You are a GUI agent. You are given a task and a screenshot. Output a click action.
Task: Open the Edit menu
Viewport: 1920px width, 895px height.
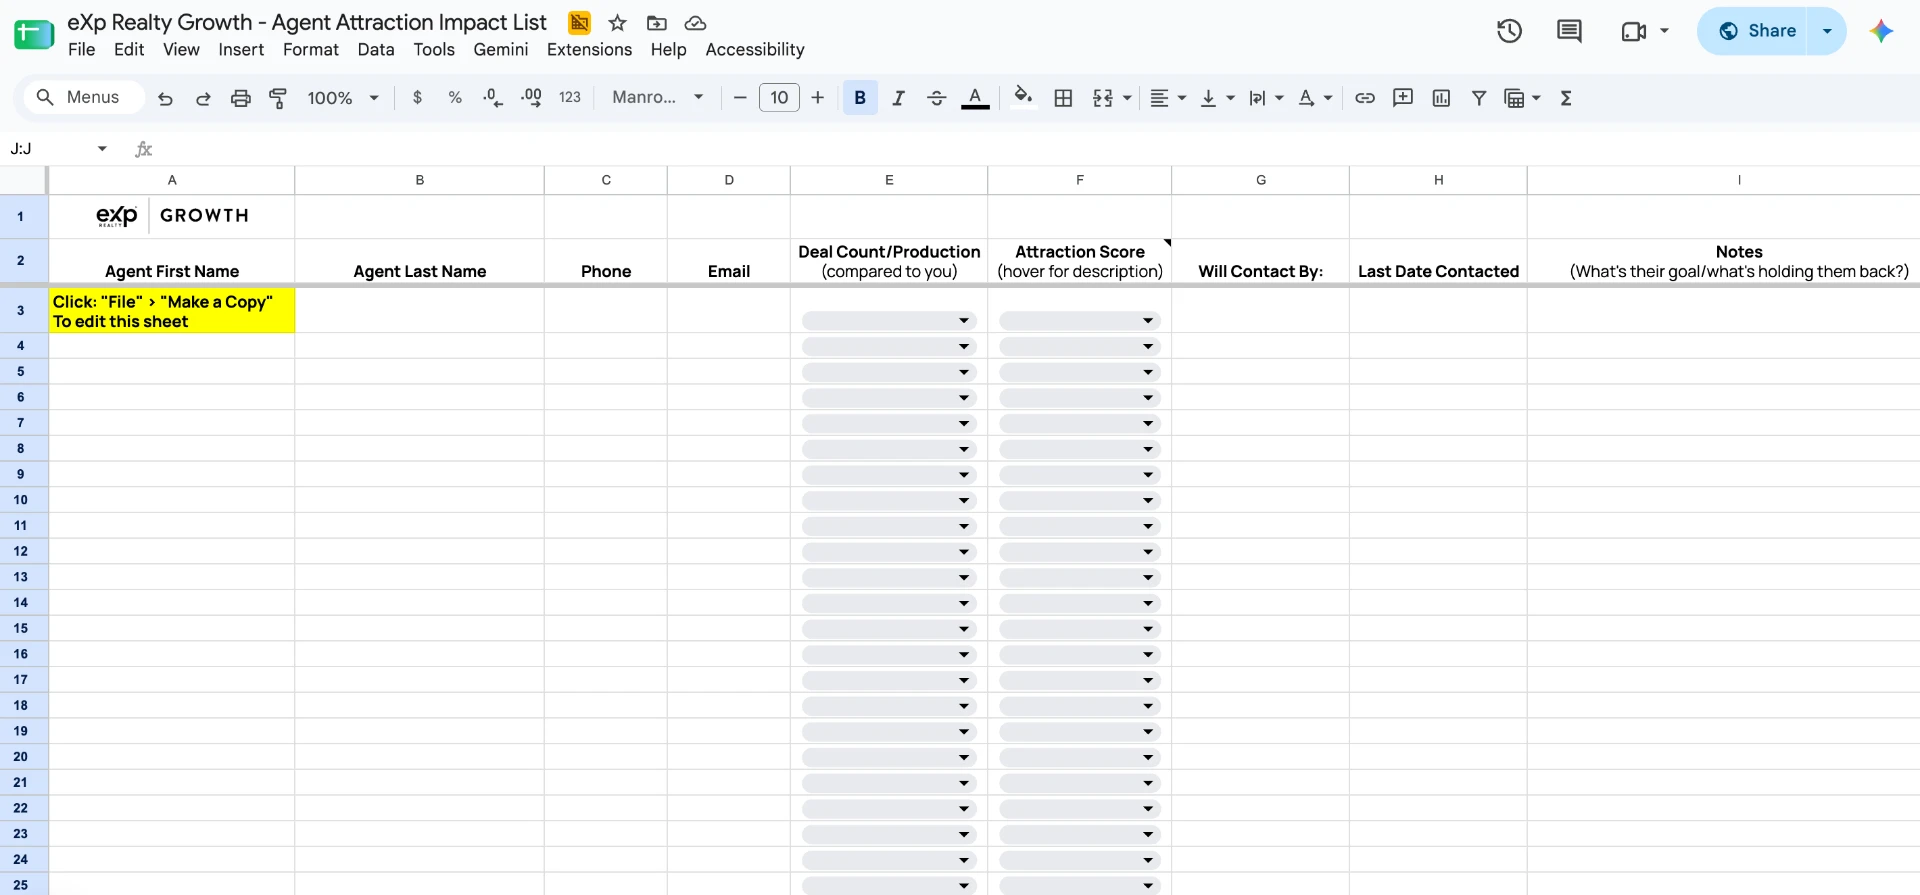tap(129, 50)
